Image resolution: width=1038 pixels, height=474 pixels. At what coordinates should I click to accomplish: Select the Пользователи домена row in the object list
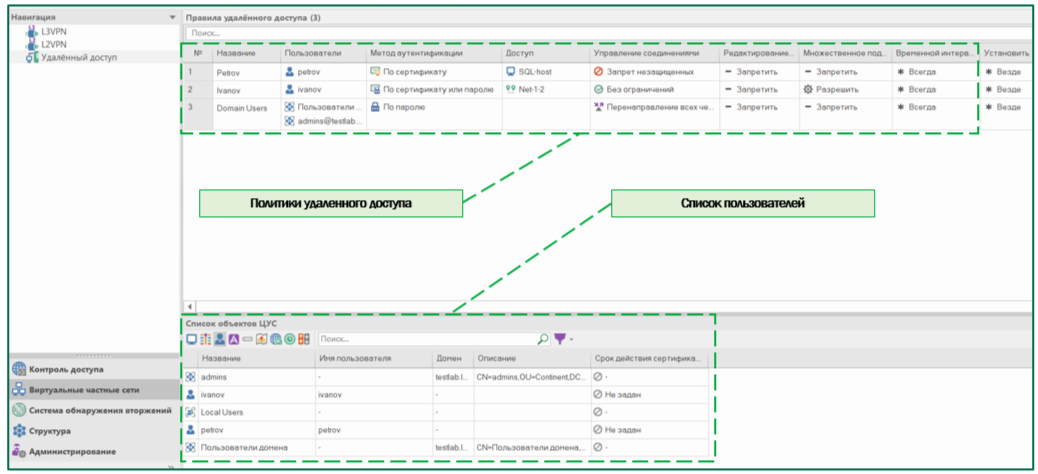coord(447,448)
